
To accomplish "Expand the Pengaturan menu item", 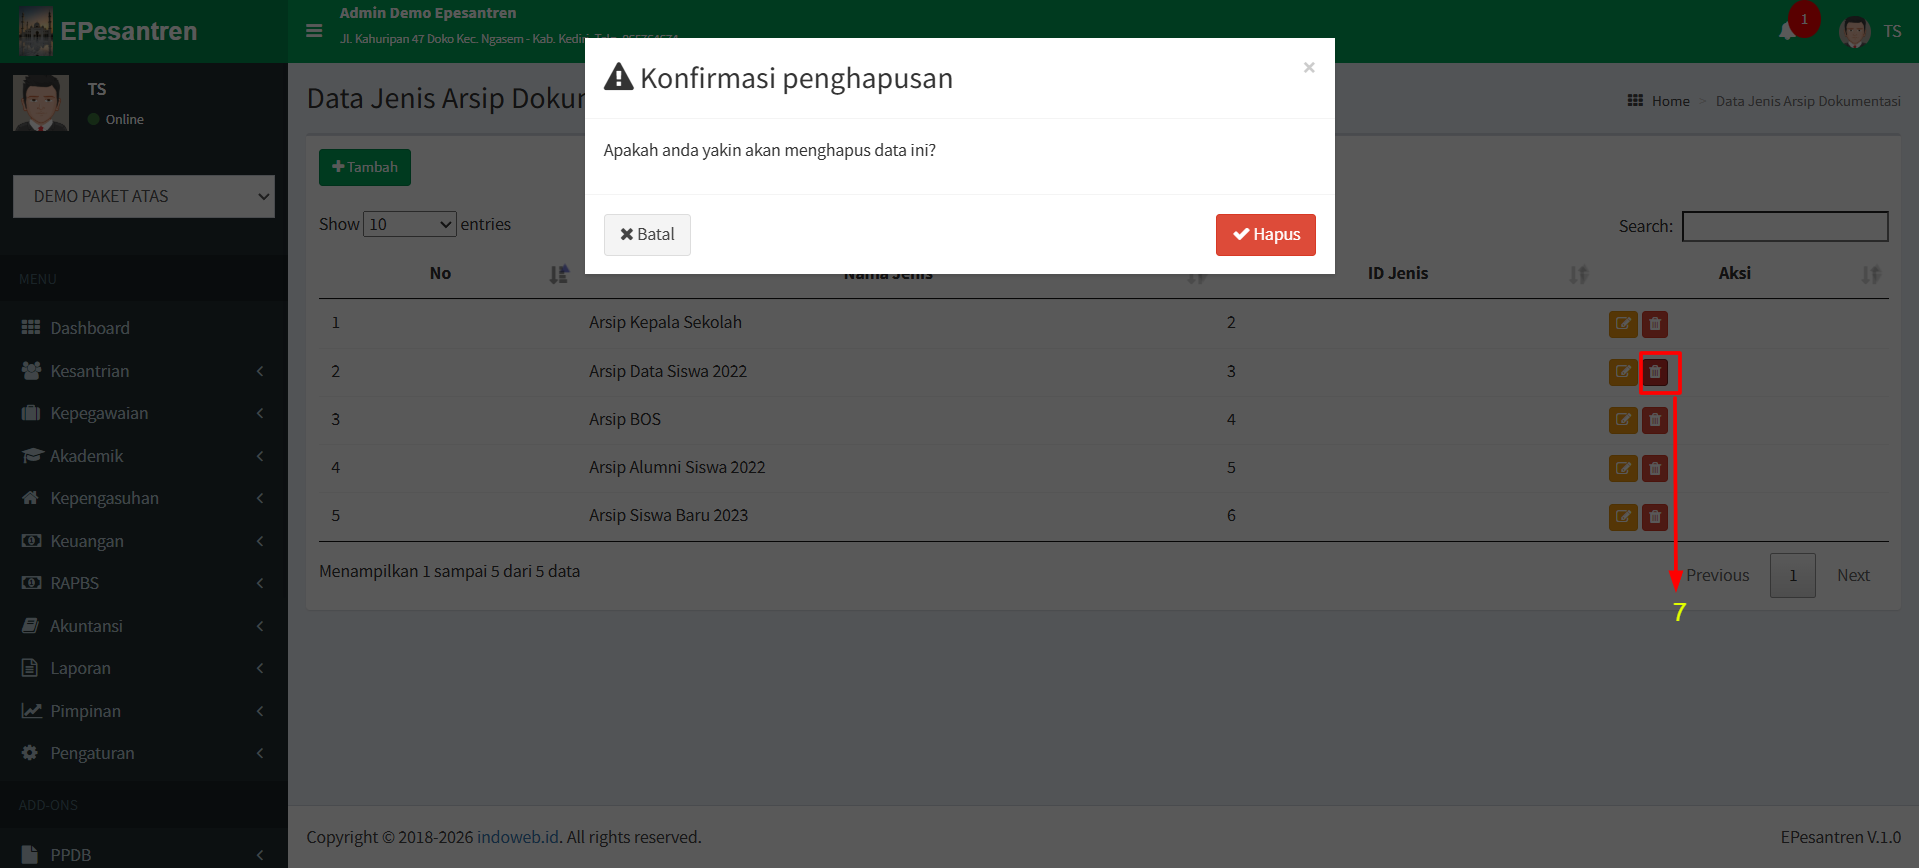I will 92,753.
